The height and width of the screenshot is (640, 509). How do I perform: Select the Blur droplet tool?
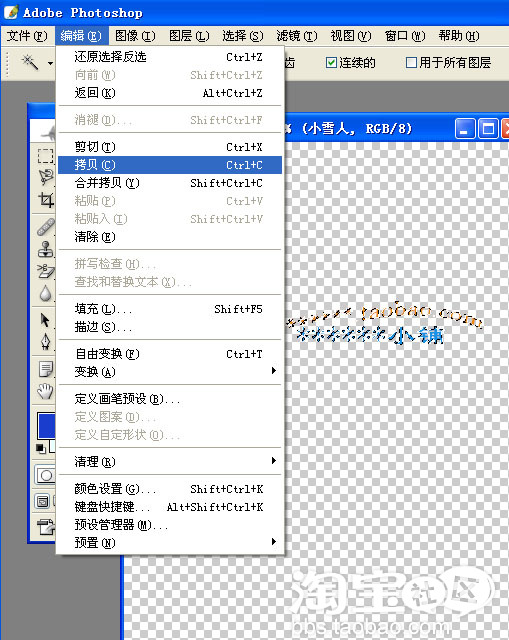tap(45, 293)
